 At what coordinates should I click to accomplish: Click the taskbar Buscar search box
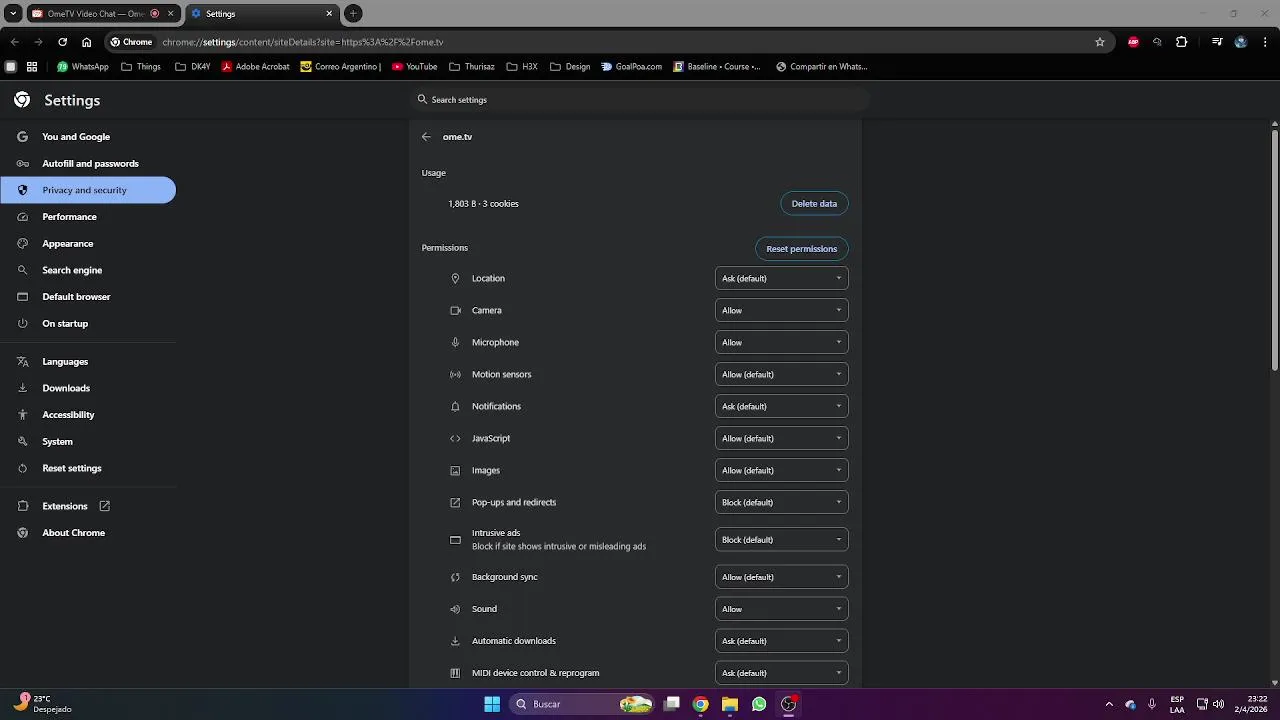pyautogui.click(x=583, y=704)
